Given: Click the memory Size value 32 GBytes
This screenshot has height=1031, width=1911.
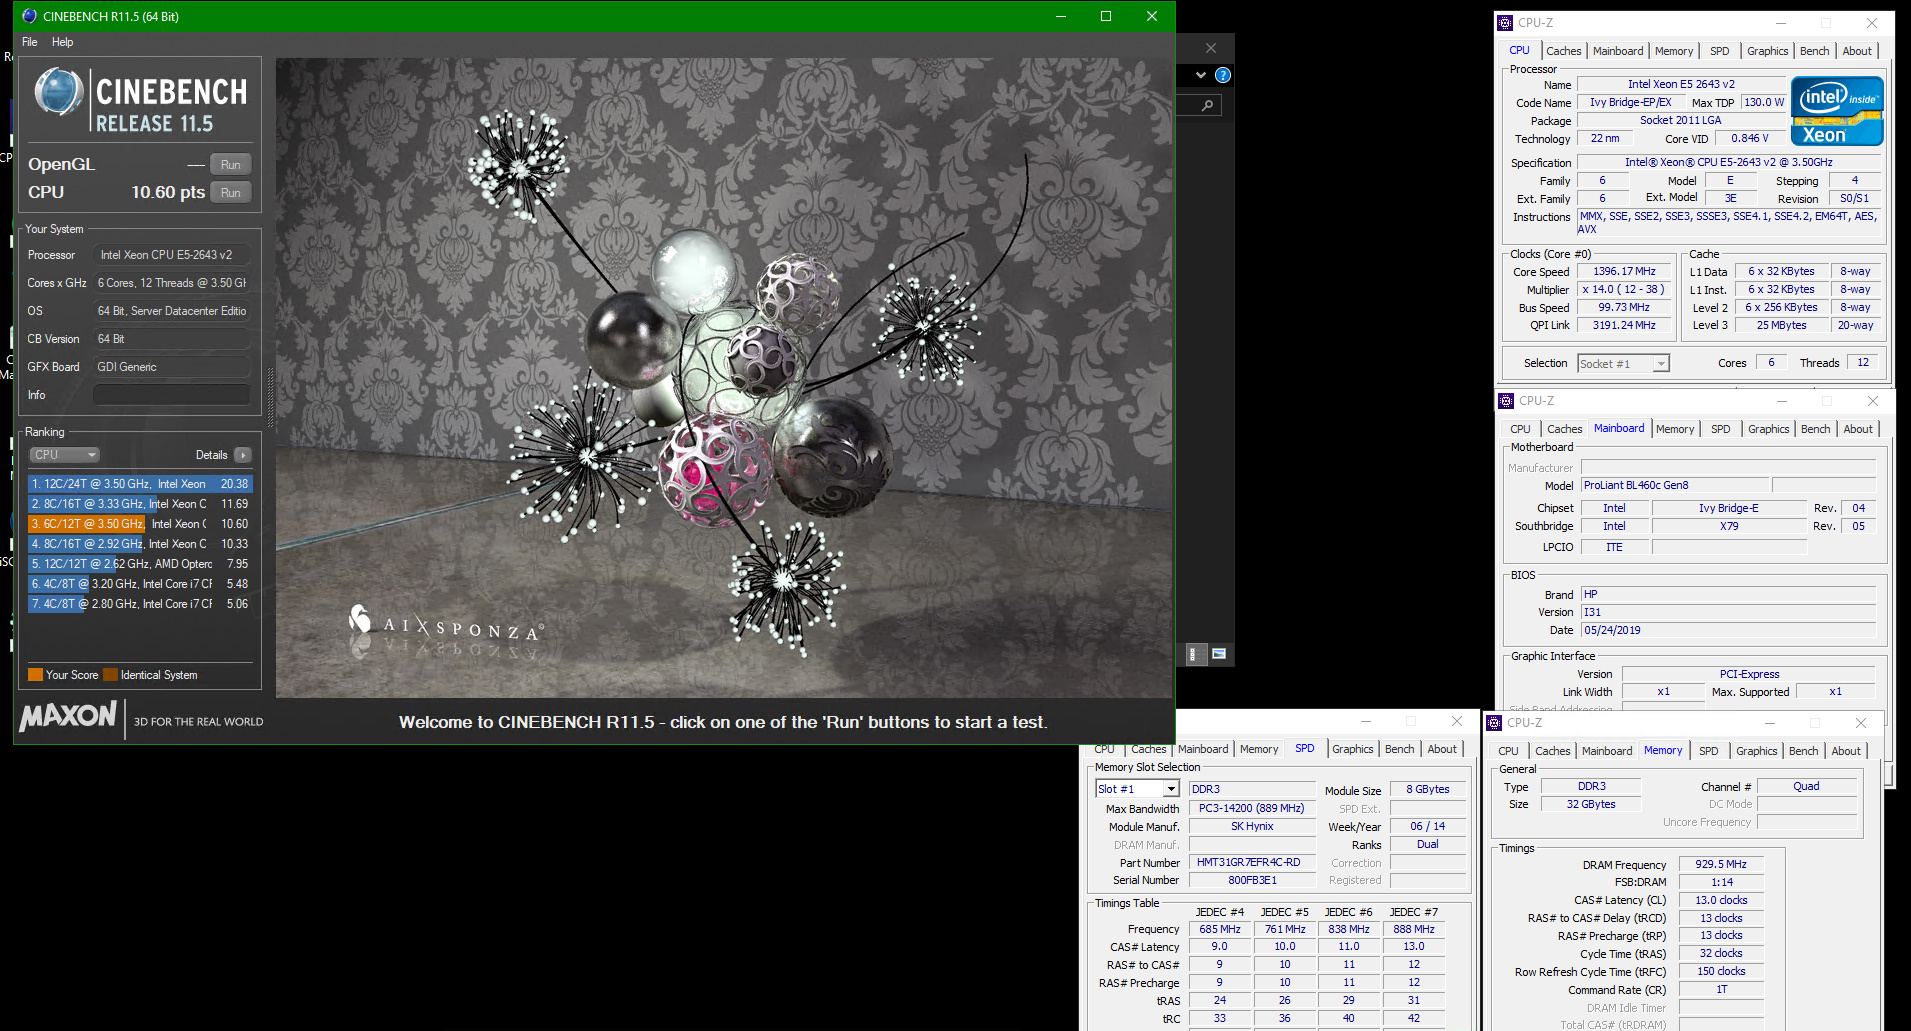Looking at the screenshot, I should pyautogui.click(x=1591, y=805).
